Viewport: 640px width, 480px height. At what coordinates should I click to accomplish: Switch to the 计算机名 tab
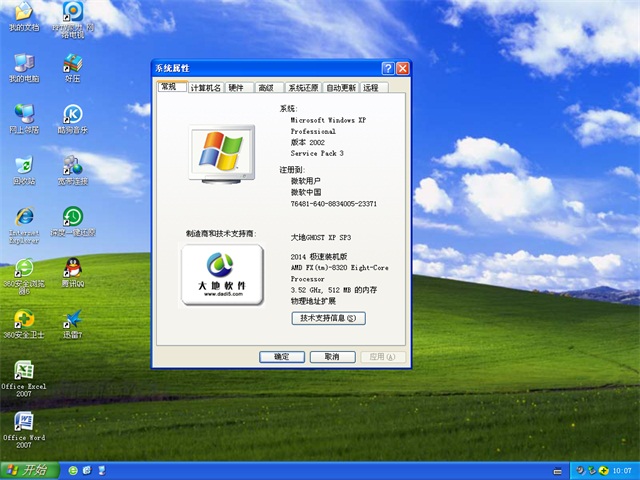[205, 88]
